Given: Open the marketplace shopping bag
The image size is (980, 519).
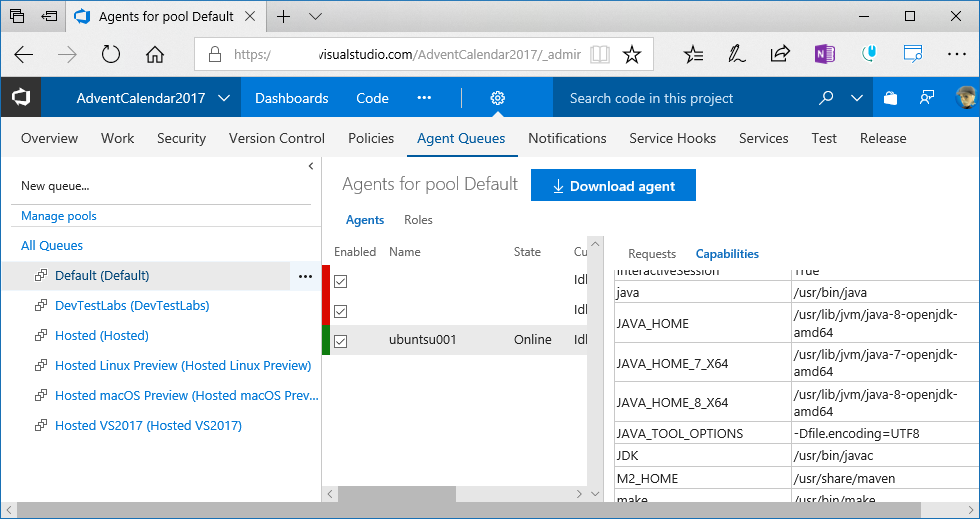Looking at the screenshot, I should (891, 98).
